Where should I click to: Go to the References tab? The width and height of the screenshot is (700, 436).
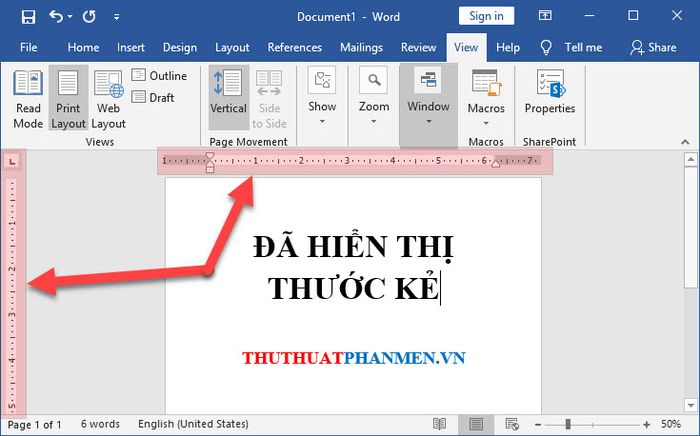(294, 47)
